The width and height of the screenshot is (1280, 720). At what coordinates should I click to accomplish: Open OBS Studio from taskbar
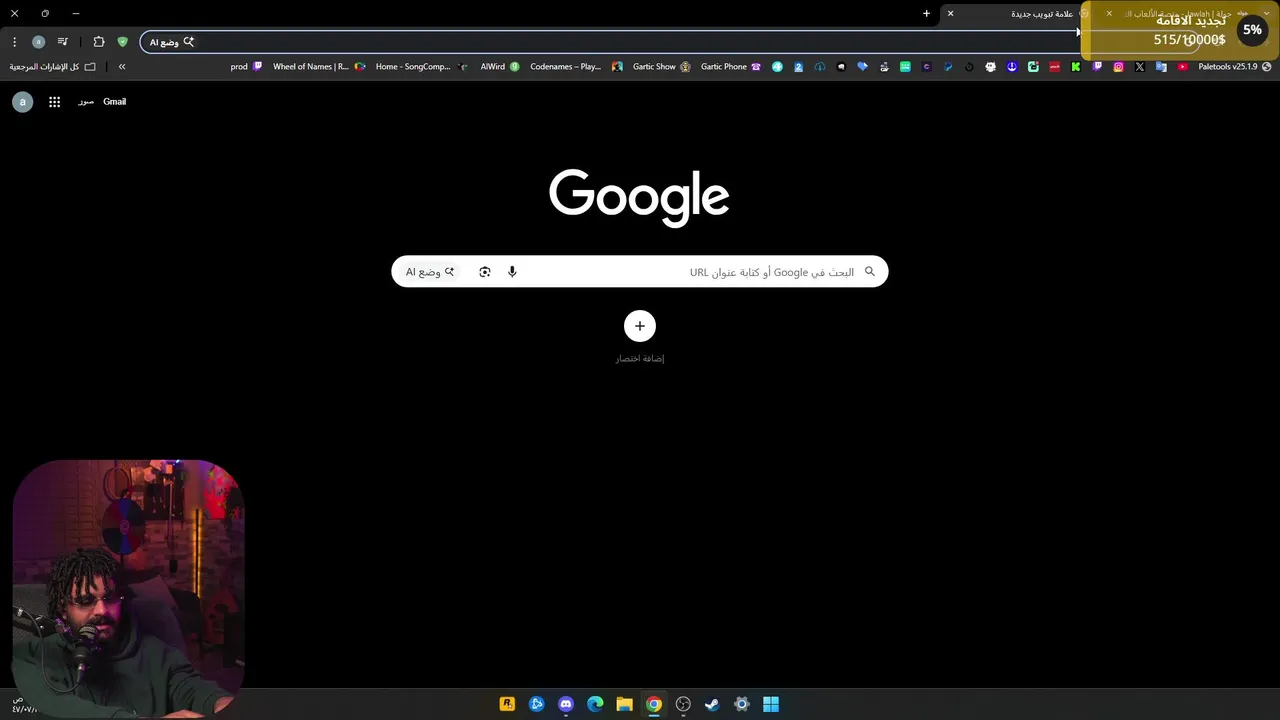click(x=683, y=704)
